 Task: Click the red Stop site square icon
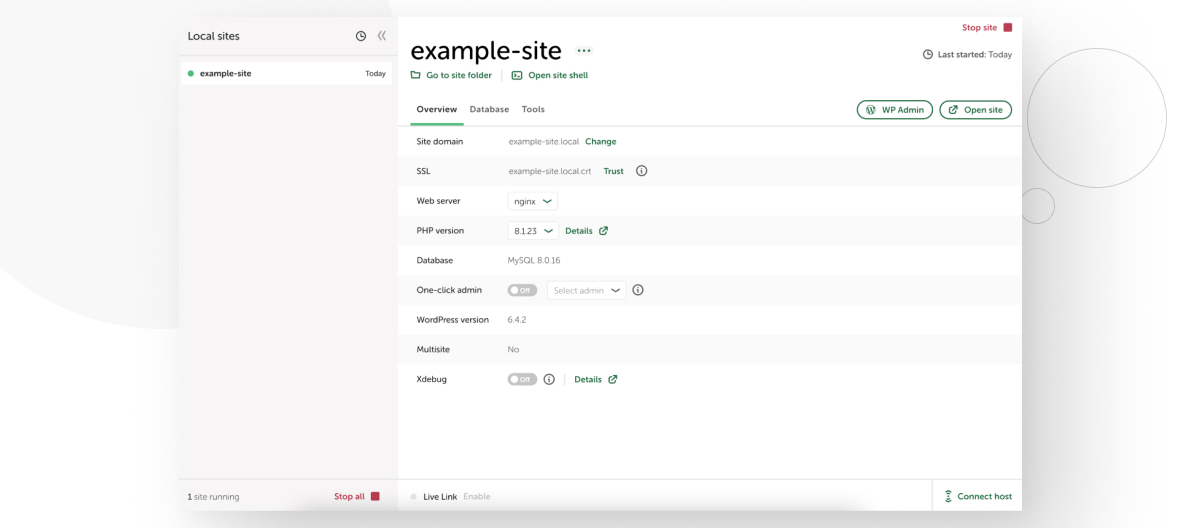click(1007, 28)
